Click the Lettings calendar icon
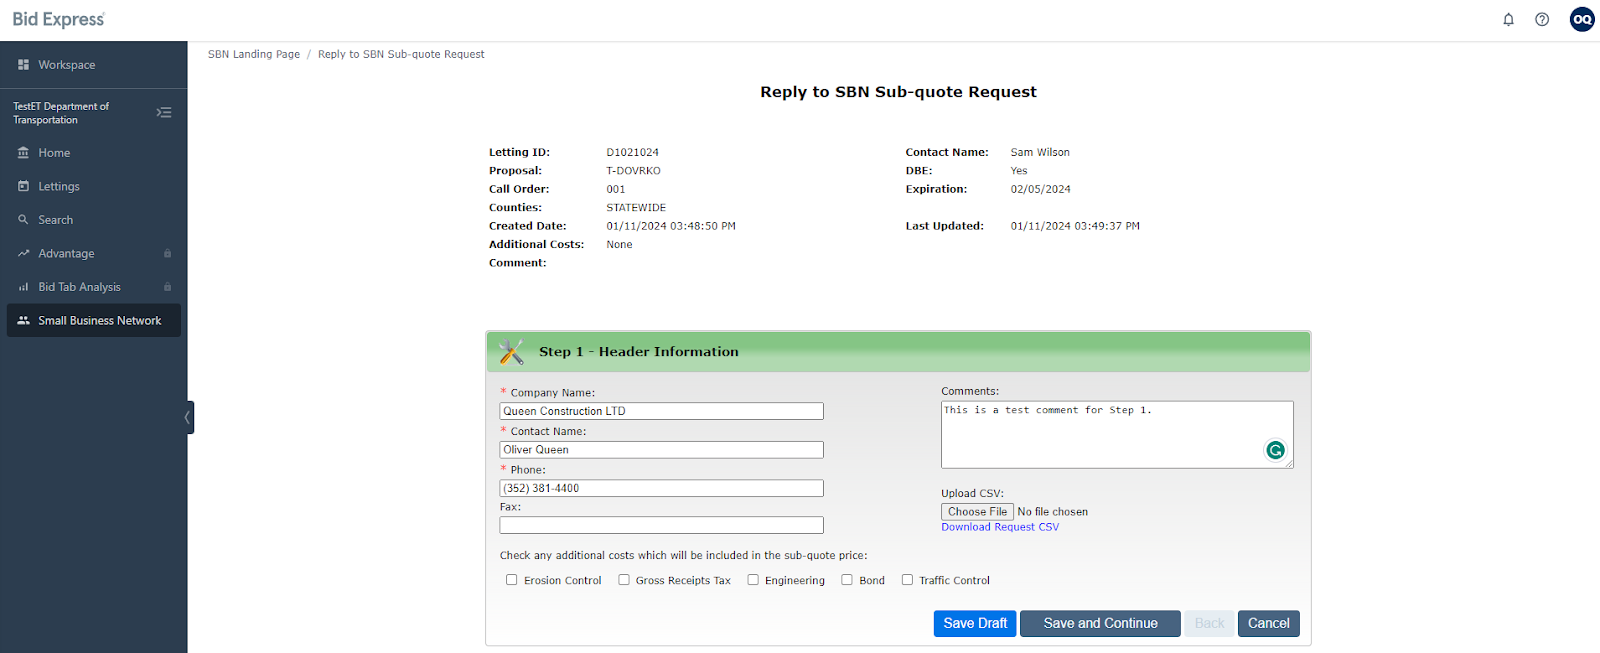Image resolution: width=1600 pixels, height=653 pixels. 23,186
